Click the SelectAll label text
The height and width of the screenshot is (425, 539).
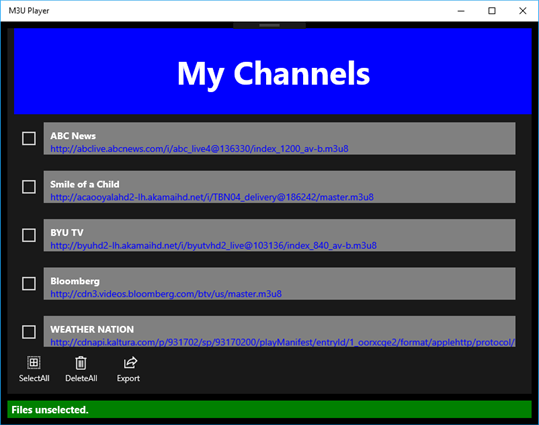[x=34, y=378]
